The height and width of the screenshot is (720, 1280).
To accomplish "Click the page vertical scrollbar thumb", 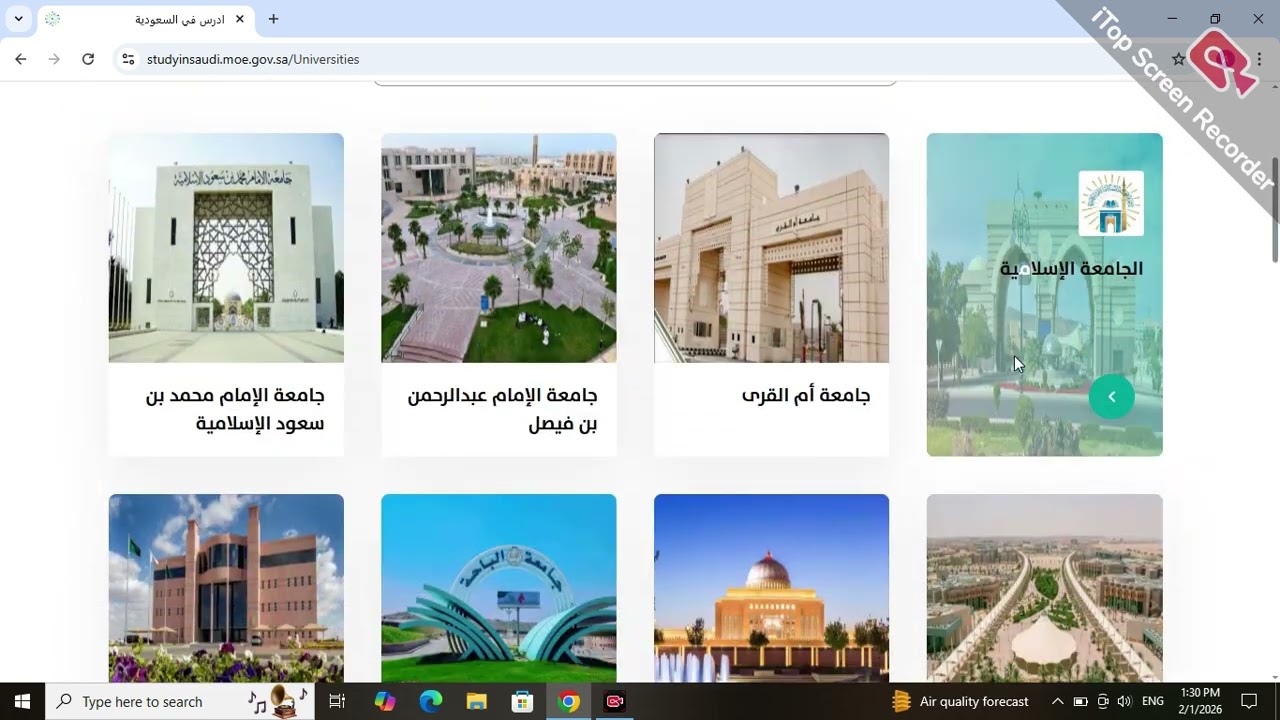I will [1274, 210].
